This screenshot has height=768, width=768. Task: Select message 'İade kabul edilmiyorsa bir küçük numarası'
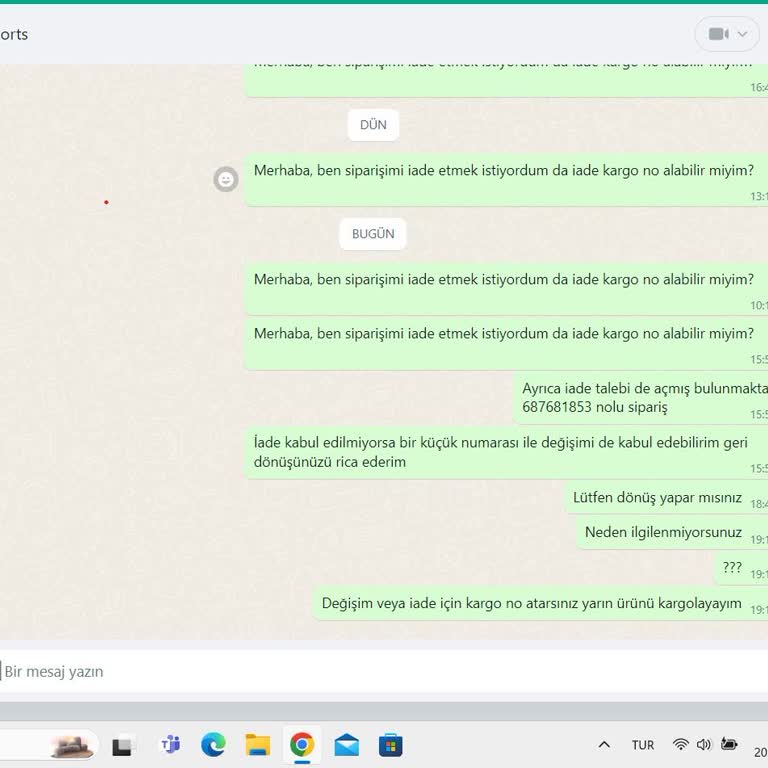coord(506,453)
